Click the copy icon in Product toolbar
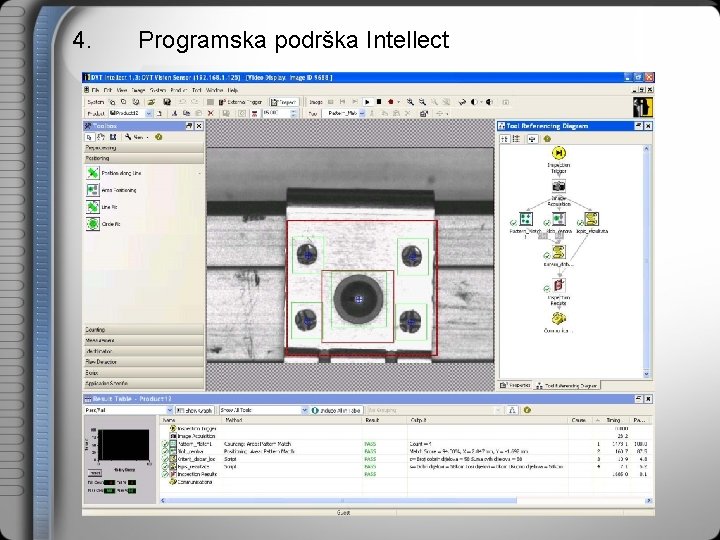 point(186,113)
